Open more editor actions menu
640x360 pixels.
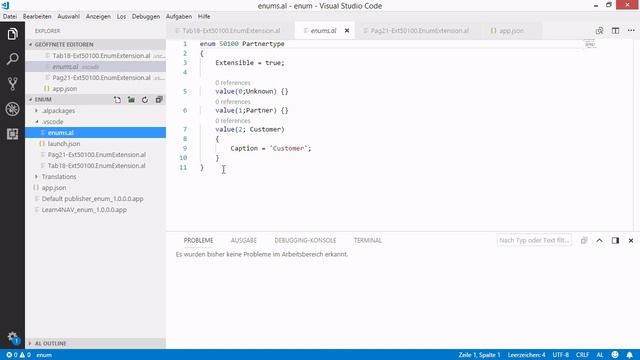pos(631,31)
